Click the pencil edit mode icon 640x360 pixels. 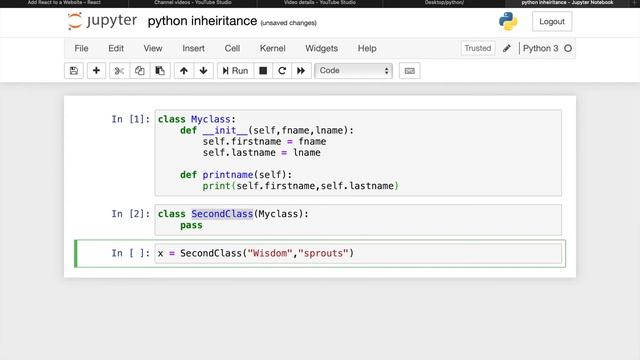point(507,48)
